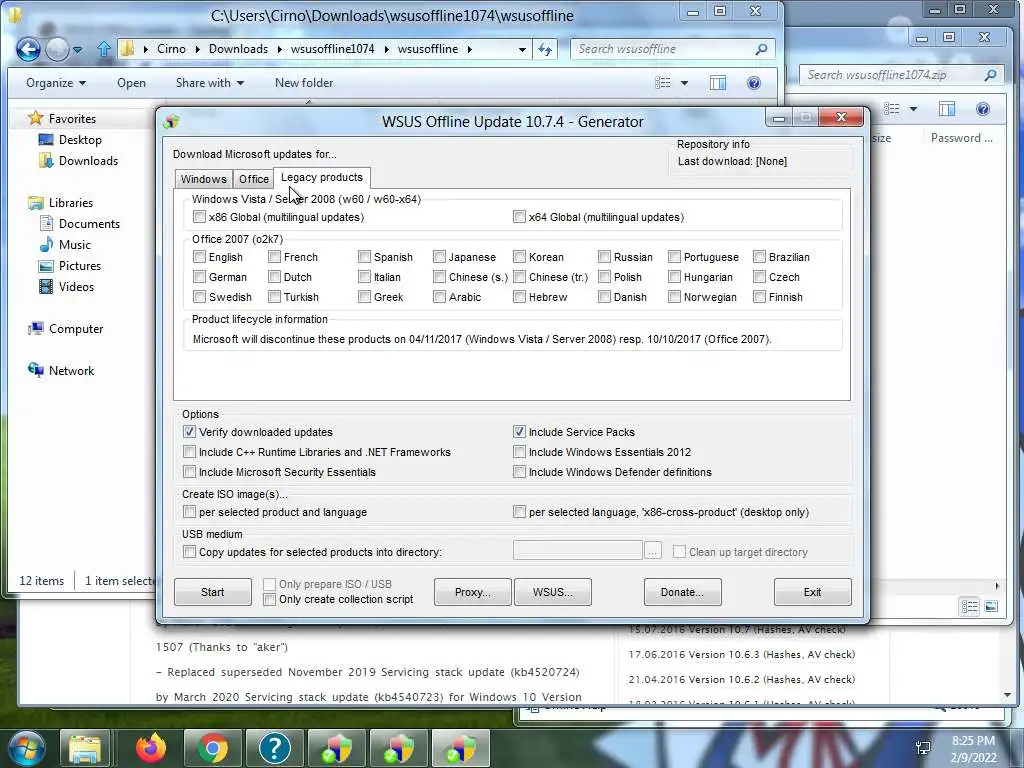This screenshot has height=768, width=1024.
Task: Open the Organize dropdown menu
Action: click(x=56, y=83)
